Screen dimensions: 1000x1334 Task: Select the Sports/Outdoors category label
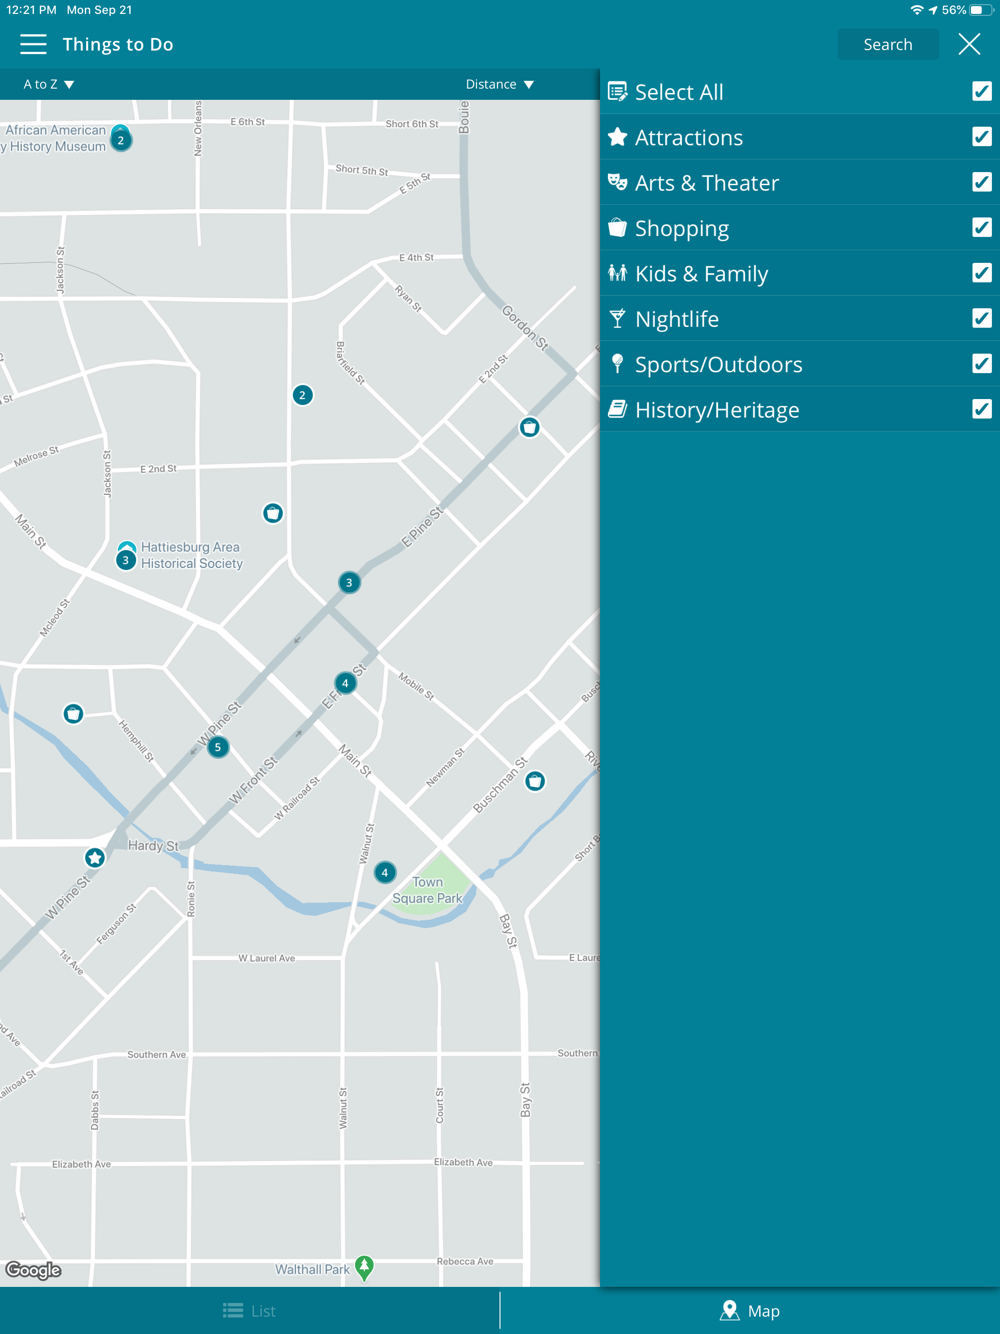[x=719, y=364]
